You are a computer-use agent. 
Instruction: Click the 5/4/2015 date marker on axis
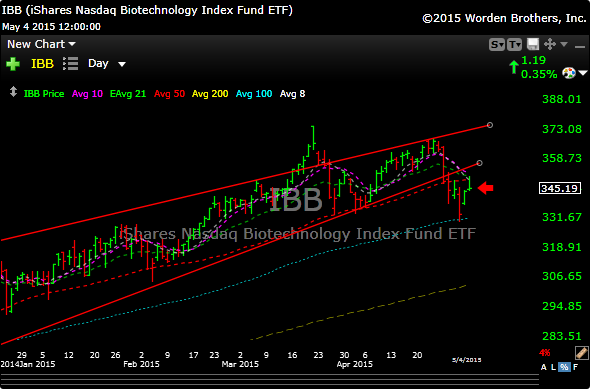[x=467, y=360]
